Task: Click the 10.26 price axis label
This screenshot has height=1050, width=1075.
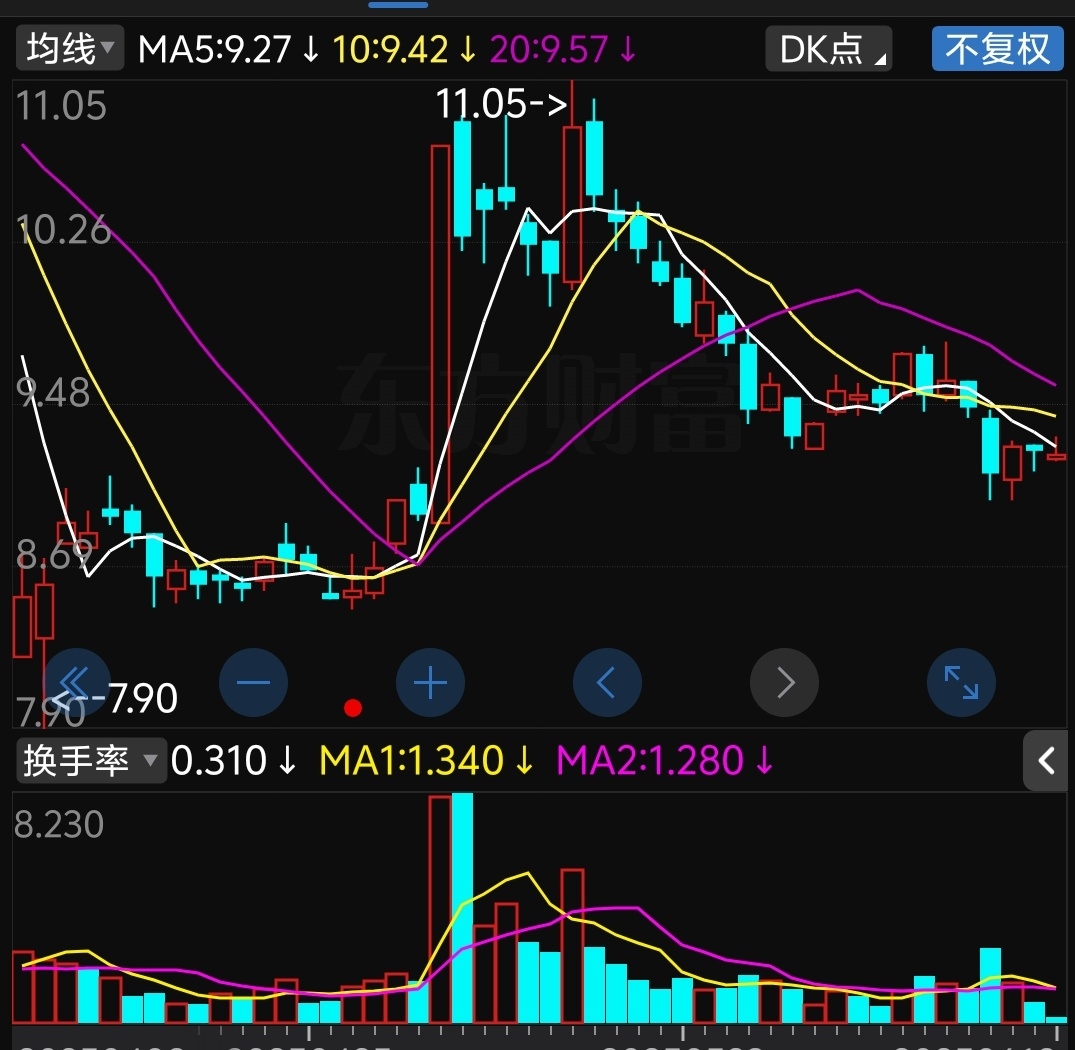Action: click(62, 230)
